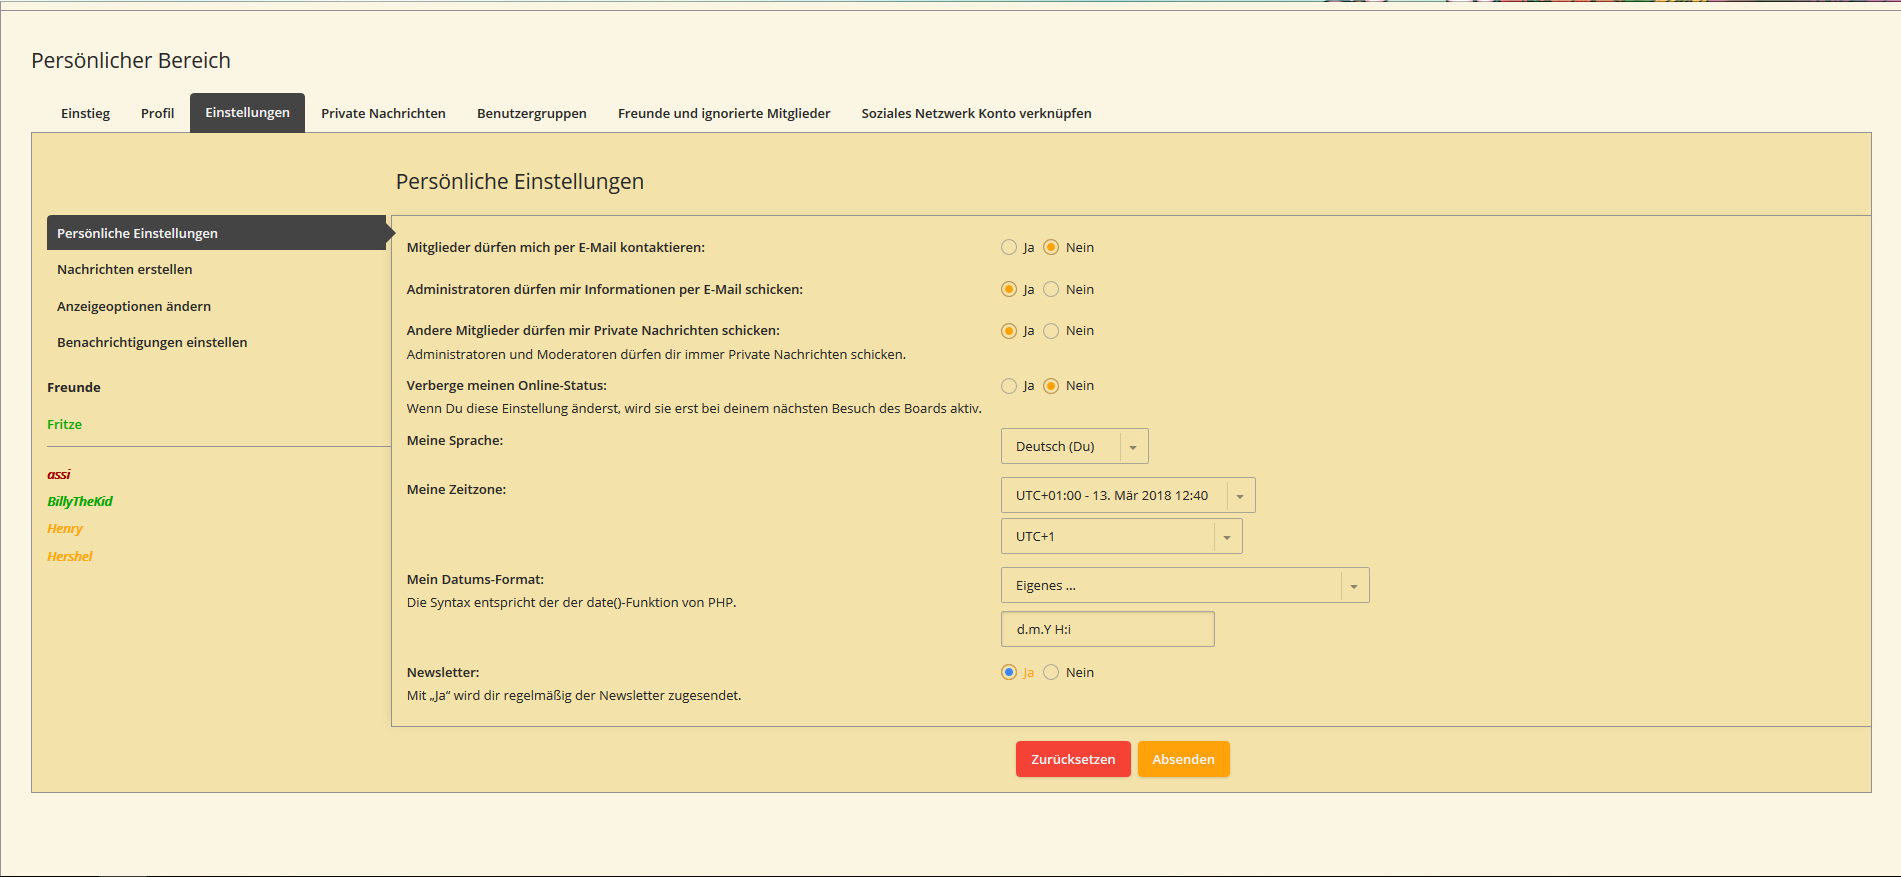Click the Mein Datums-Format label

click(475, 579)
